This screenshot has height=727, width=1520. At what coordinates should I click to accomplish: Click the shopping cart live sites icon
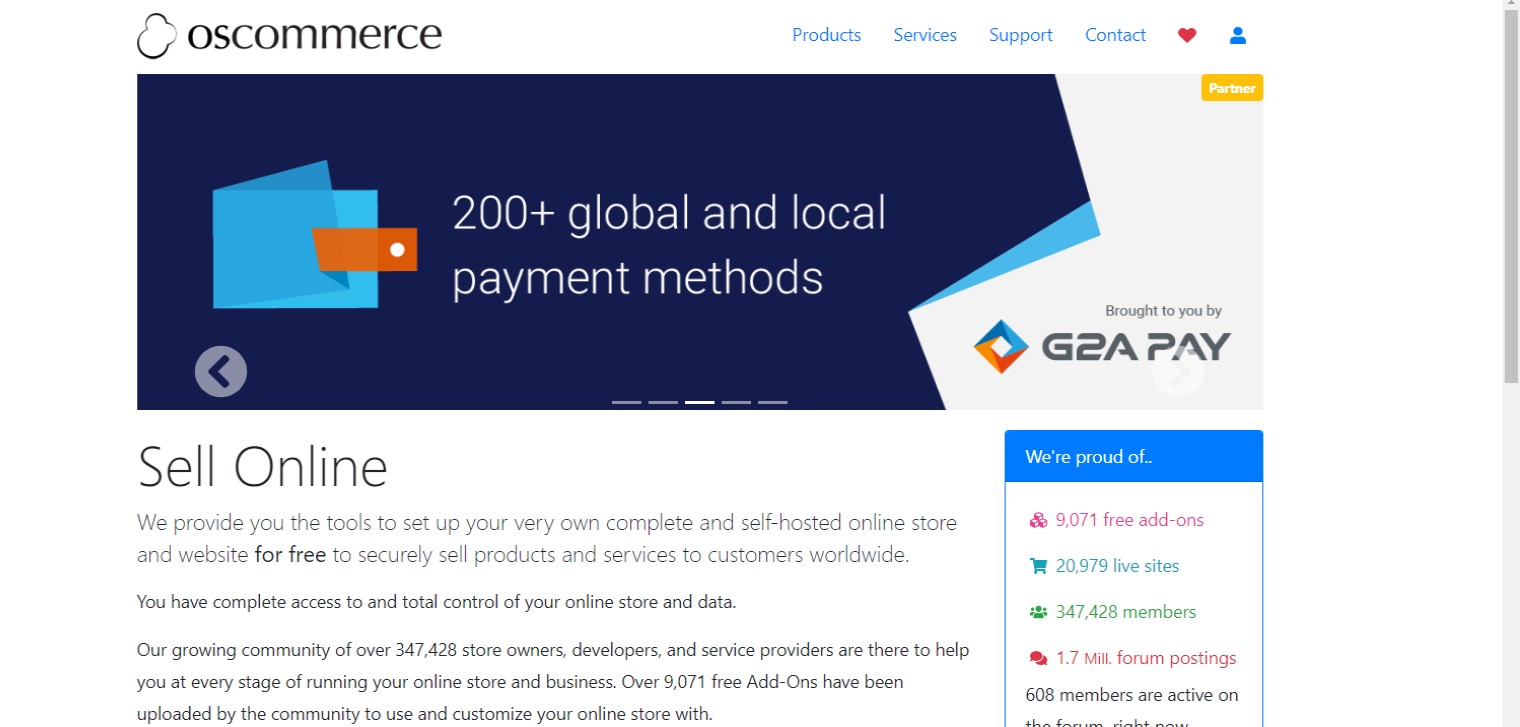point(1038,566)
